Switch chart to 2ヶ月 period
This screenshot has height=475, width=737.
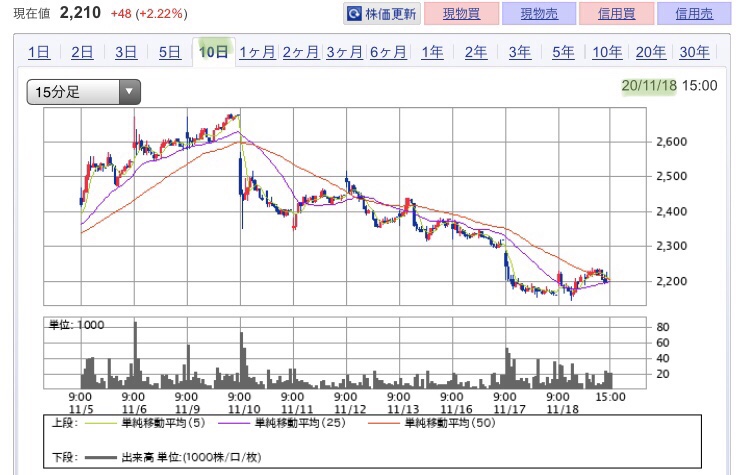click(301, 52)
